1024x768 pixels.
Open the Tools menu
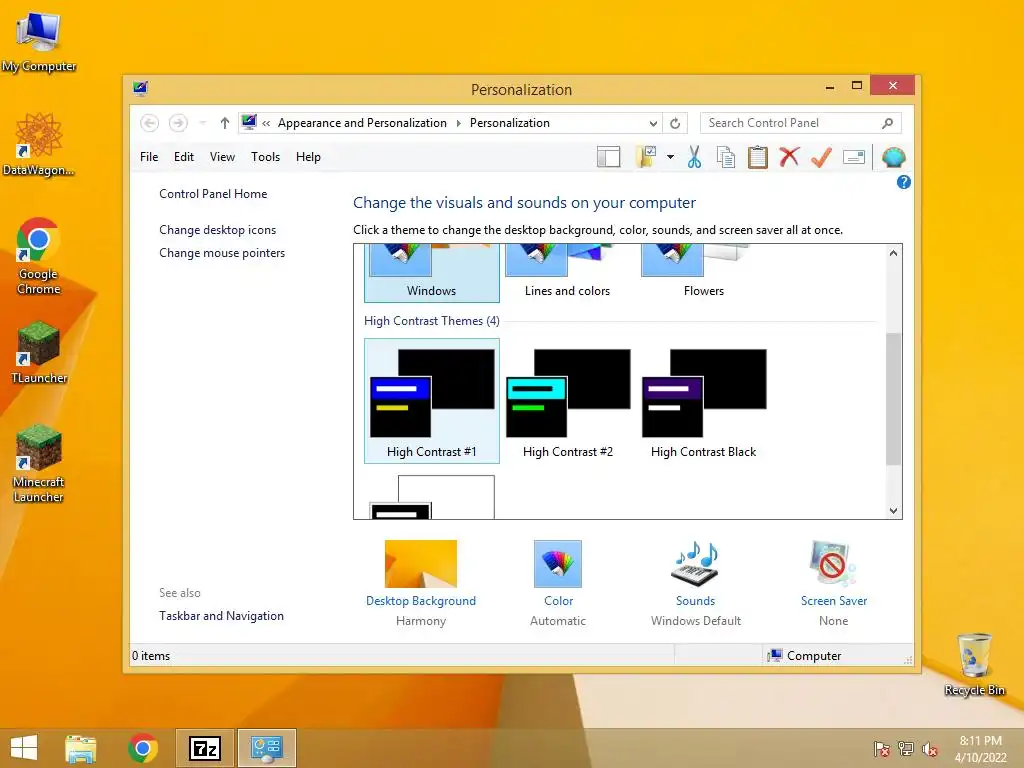coord(265,157)
